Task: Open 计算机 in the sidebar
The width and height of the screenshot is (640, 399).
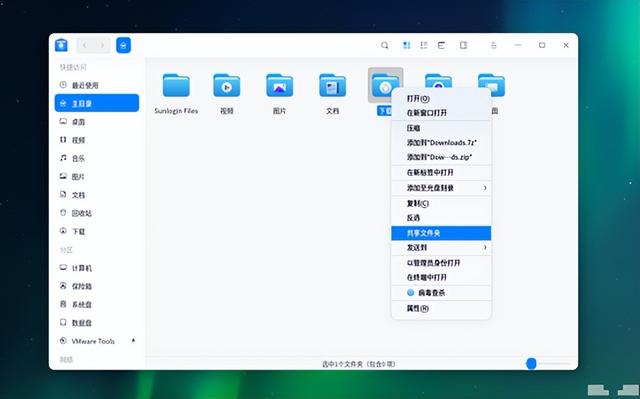Action: click(x=97, y=268)
